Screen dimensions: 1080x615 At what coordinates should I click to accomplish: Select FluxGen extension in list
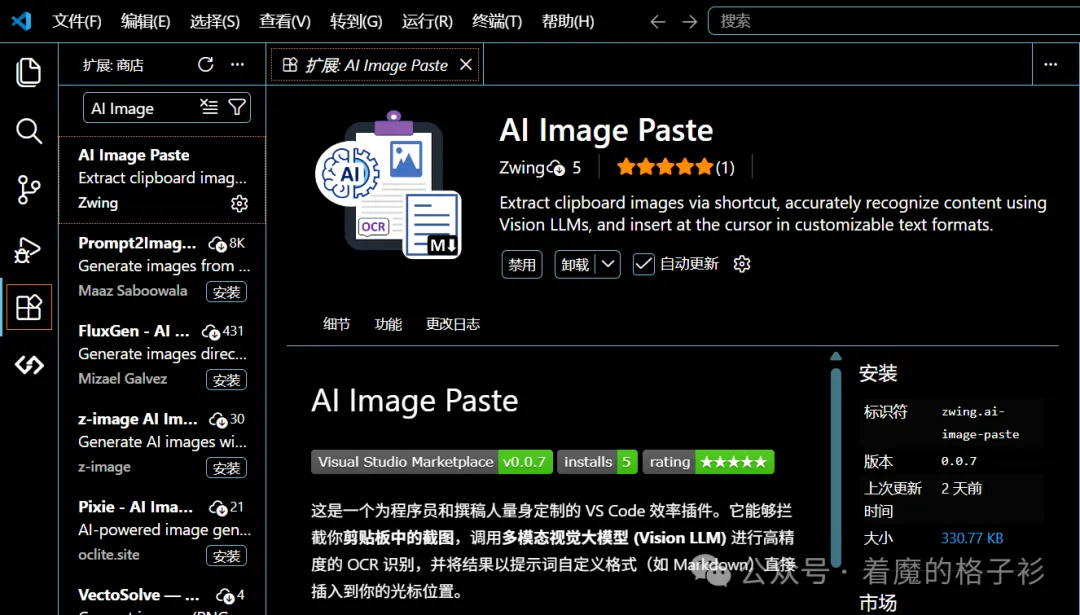(x=163, y=355)
